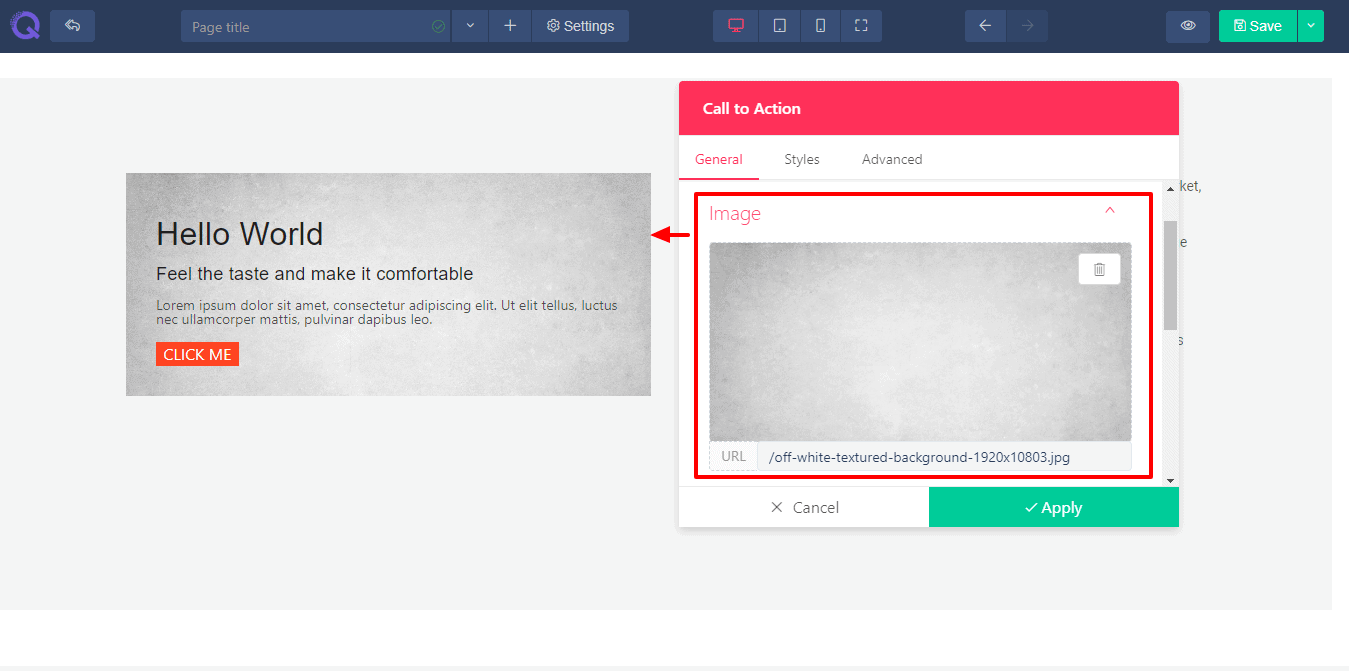Delete the image using trash icon
Image resolution: width=1349 pixels, height=671 pixels.
1099,269
